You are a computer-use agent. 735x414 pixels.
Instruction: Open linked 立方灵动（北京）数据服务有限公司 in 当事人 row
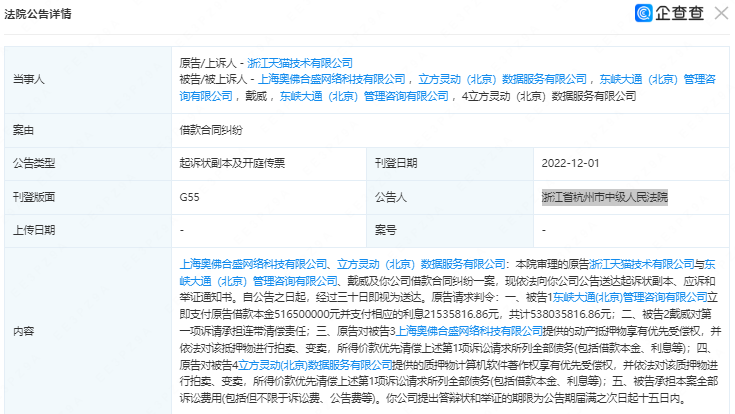pos(502,79)
